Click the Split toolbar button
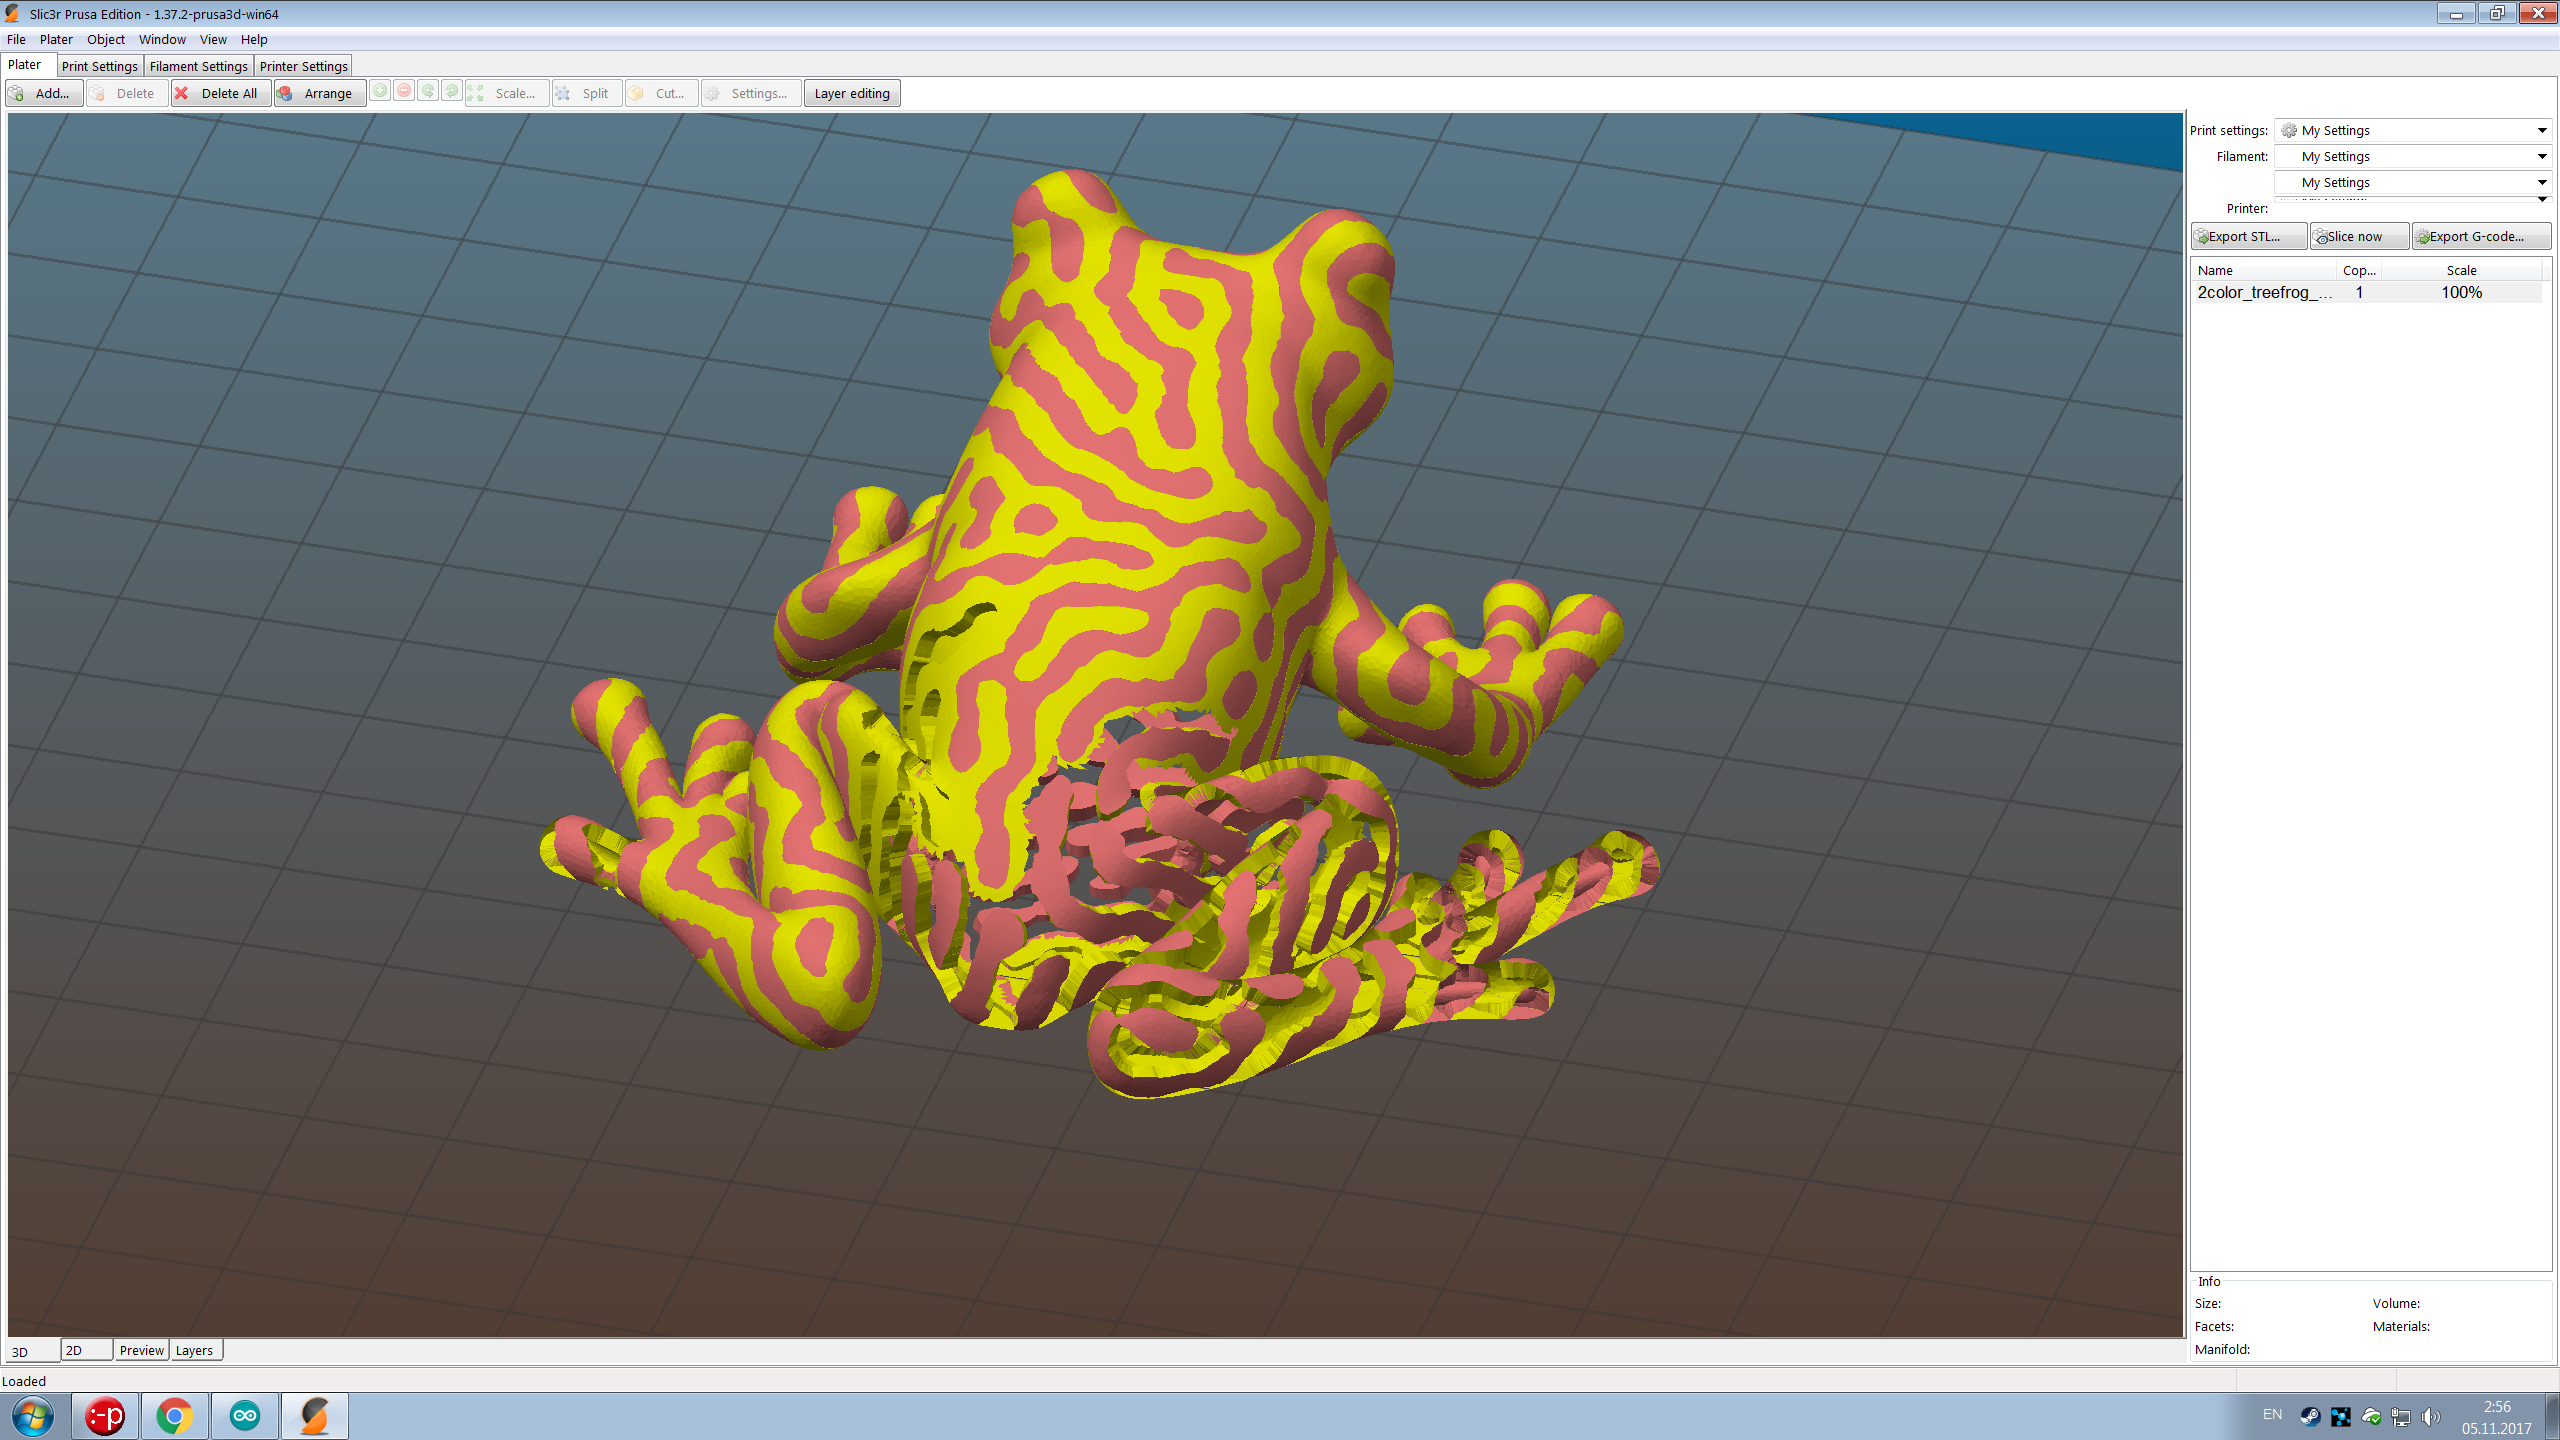The height and width of the screenshot is (1440, 2560). pyautogui.click(x=587, y=93)
